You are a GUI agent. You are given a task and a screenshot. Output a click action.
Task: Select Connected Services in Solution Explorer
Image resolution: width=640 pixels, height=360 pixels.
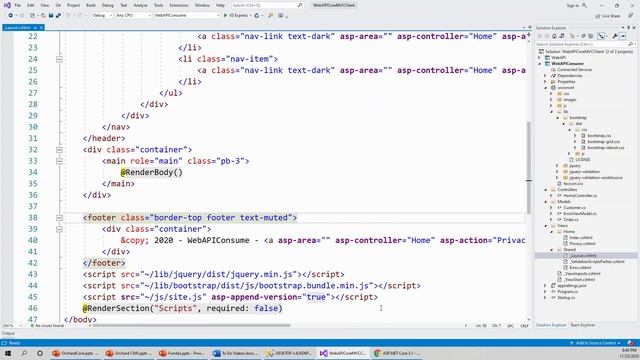[x=574, y=70]
